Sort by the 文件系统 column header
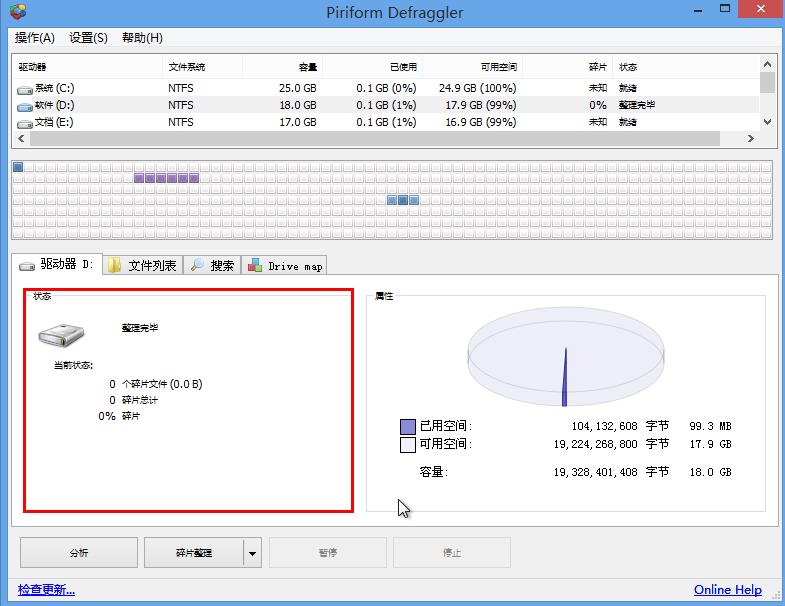The width and height of the screenshot is (785, 606). (x=203, y=67)
